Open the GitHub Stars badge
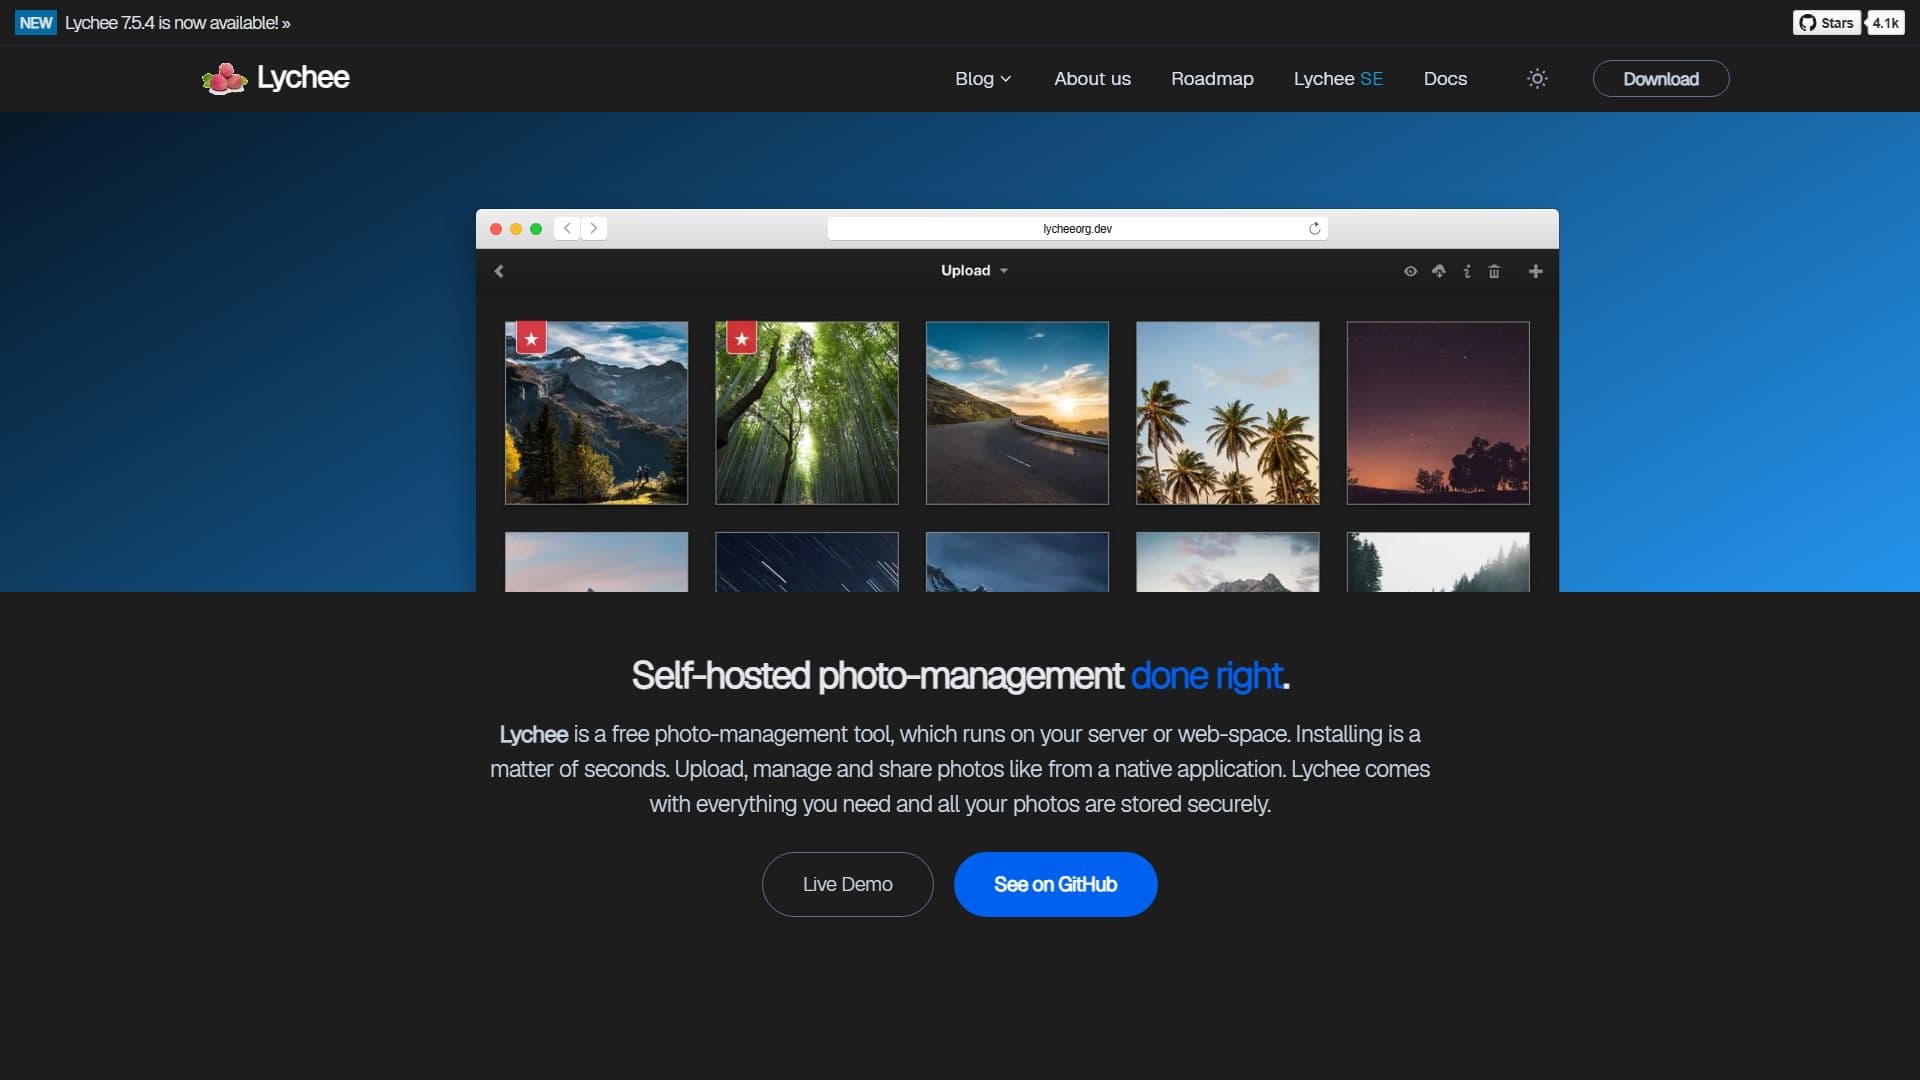The image size is (1920, 1080). pos(1826,23)
